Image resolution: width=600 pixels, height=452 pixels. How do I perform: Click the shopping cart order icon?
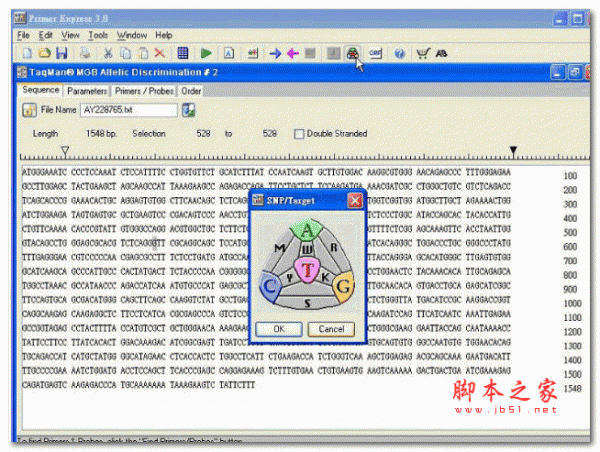point(423,53)
